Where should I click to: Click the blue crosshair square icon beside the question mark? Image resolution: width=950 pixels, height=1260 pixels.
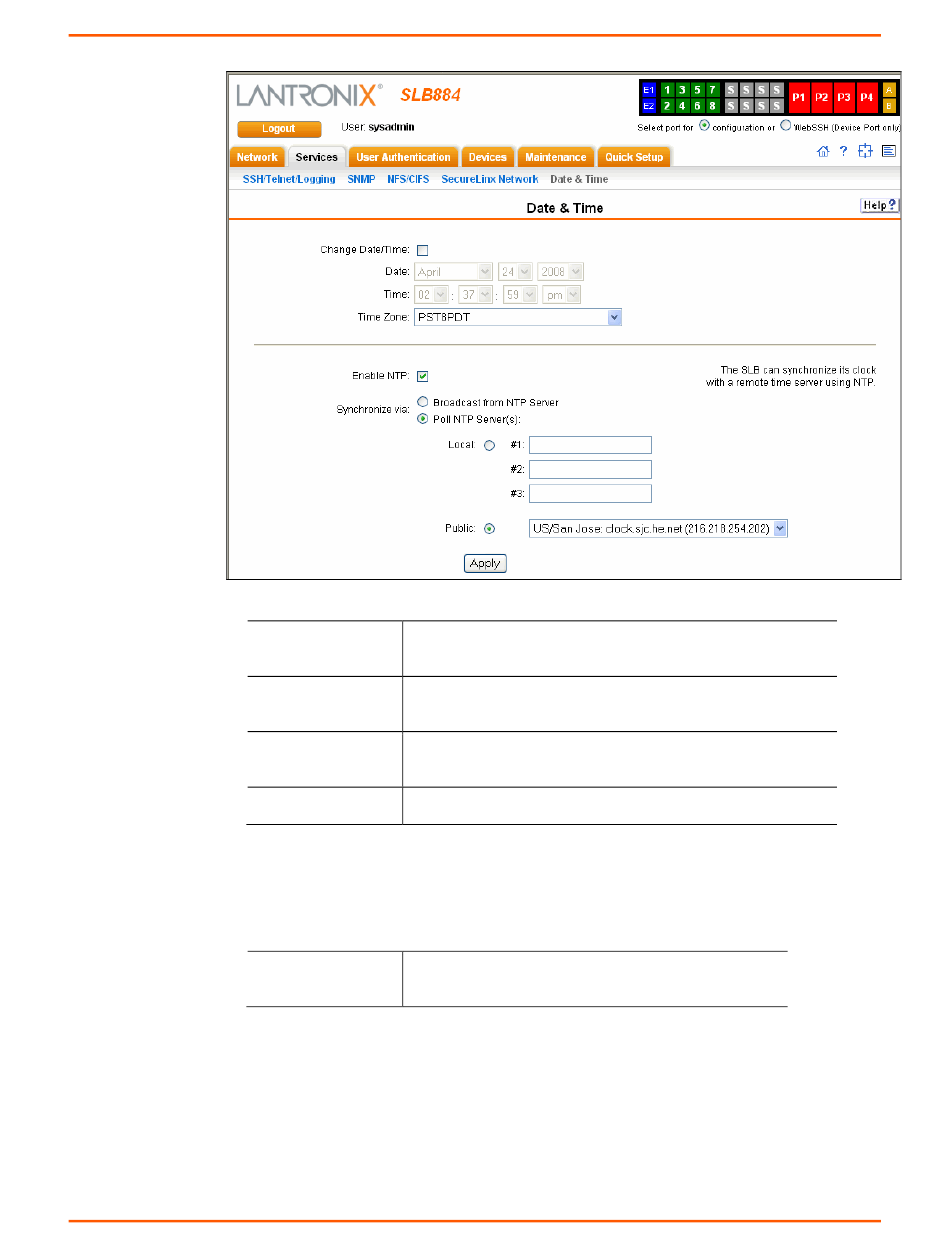coord(866,151)
